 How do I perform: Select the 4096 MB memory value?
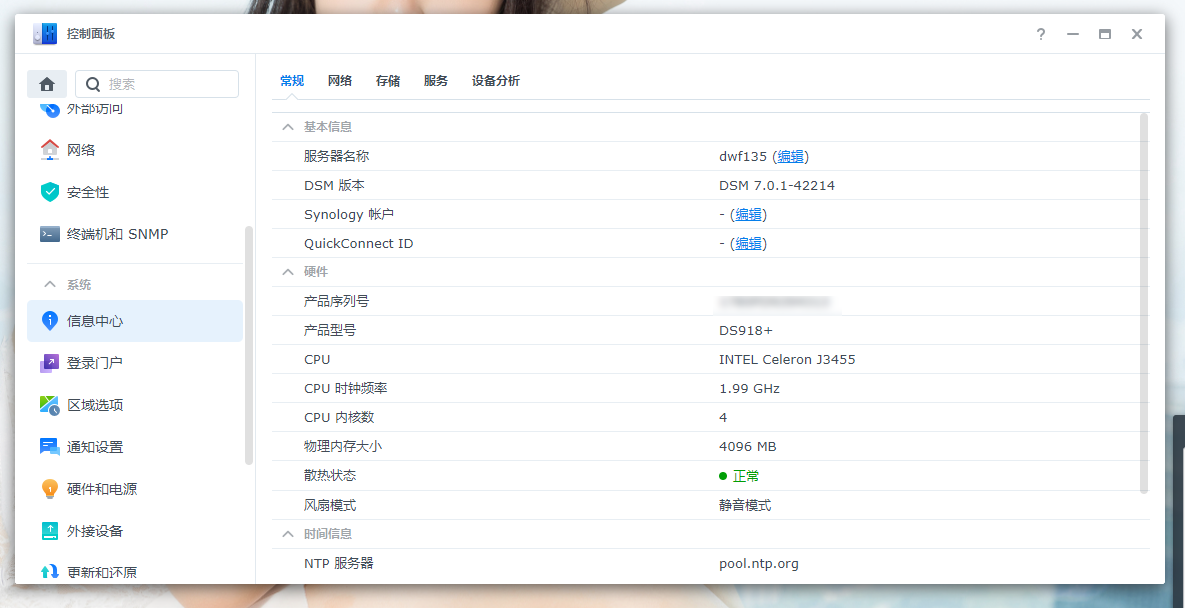tap(747, 447)
